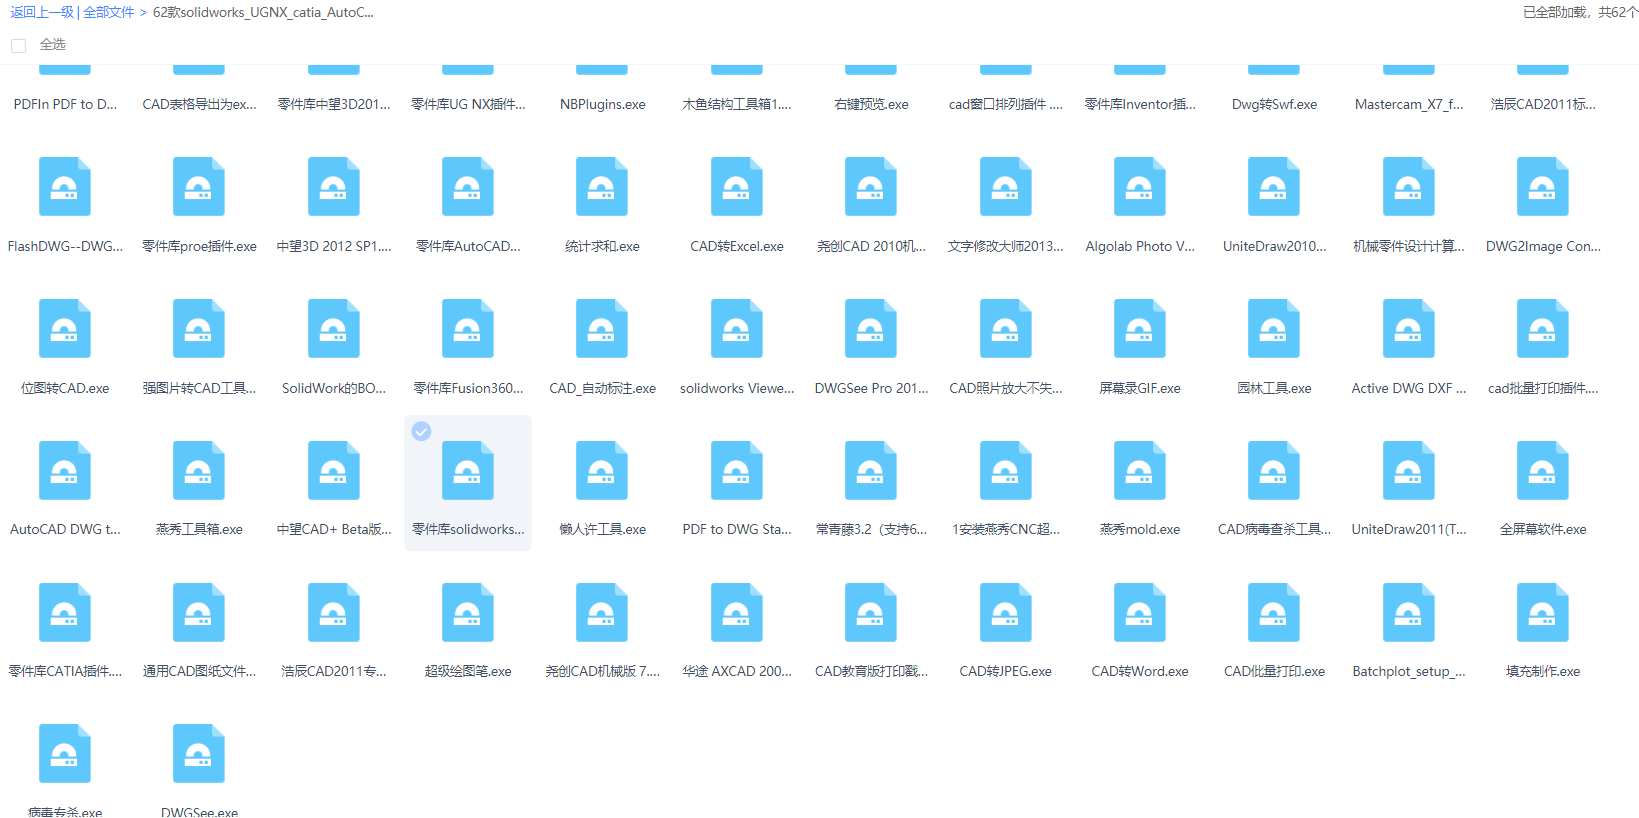Open the 位图转CAD.exe file icon
1639x818 pixels.
65,328
